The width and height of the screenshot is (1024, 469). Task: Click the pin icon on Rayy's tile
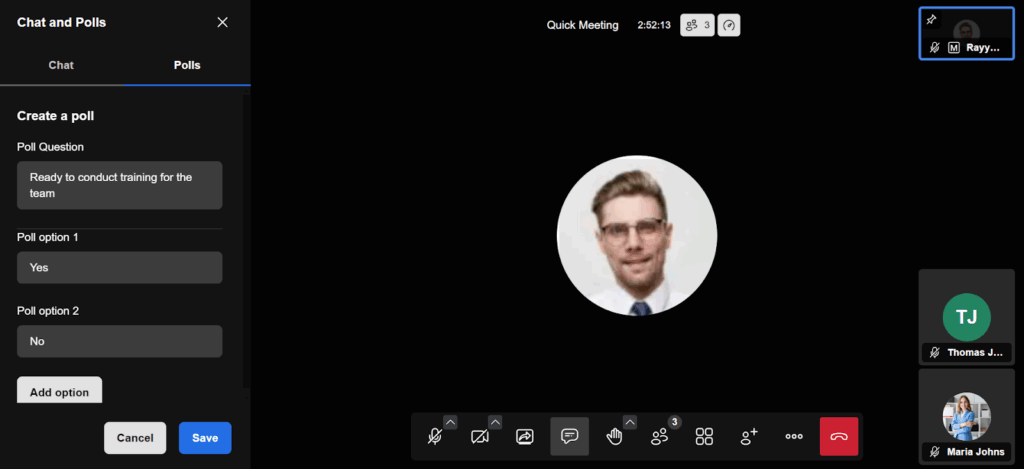932,19
